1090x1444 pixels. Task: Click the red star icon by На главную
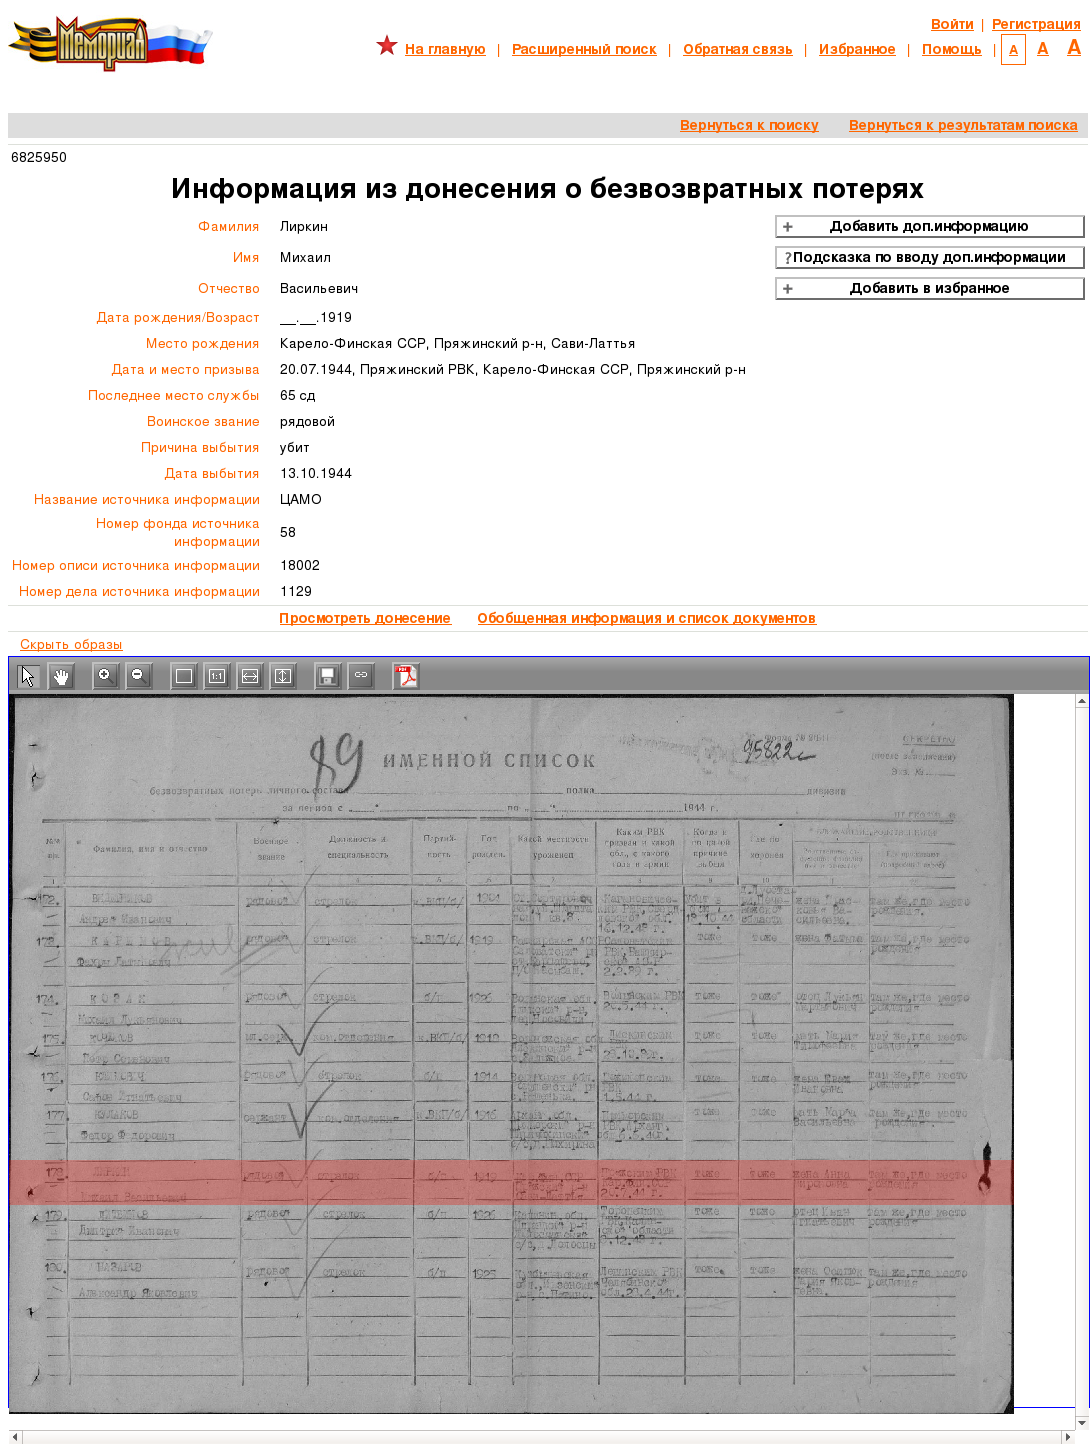pos(387,45)
